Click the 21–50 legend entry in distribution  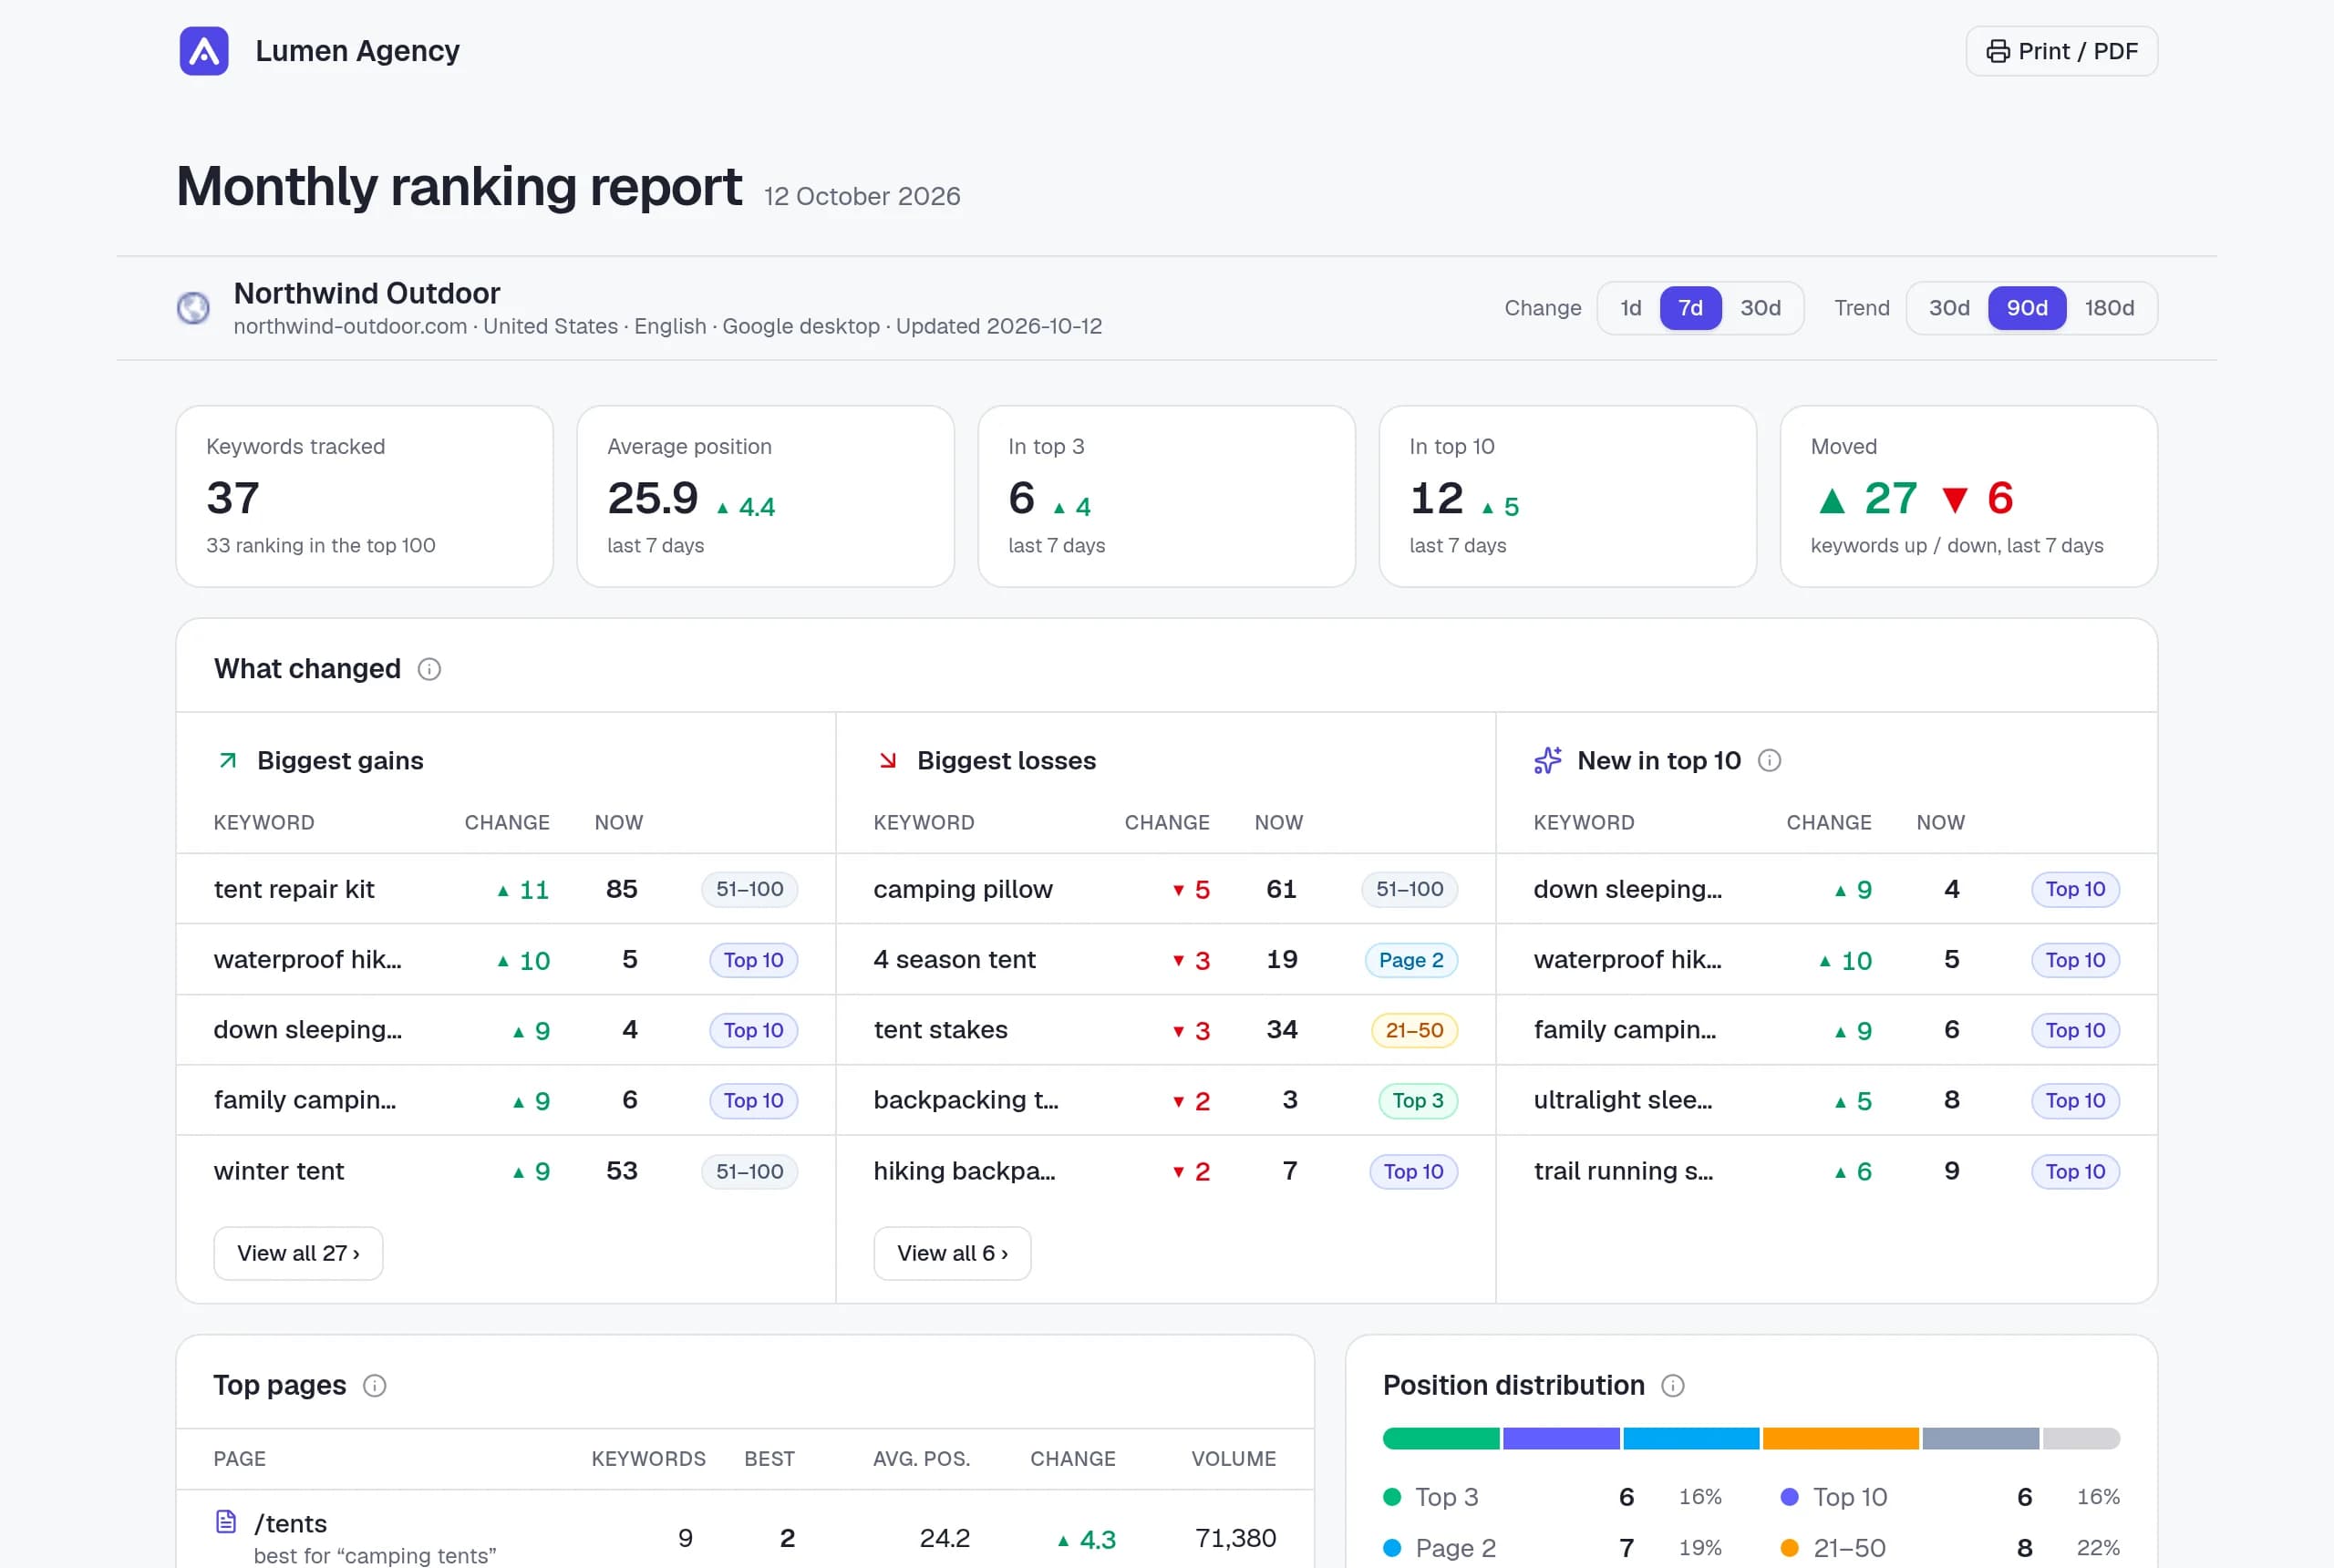click(1950, 1548)
